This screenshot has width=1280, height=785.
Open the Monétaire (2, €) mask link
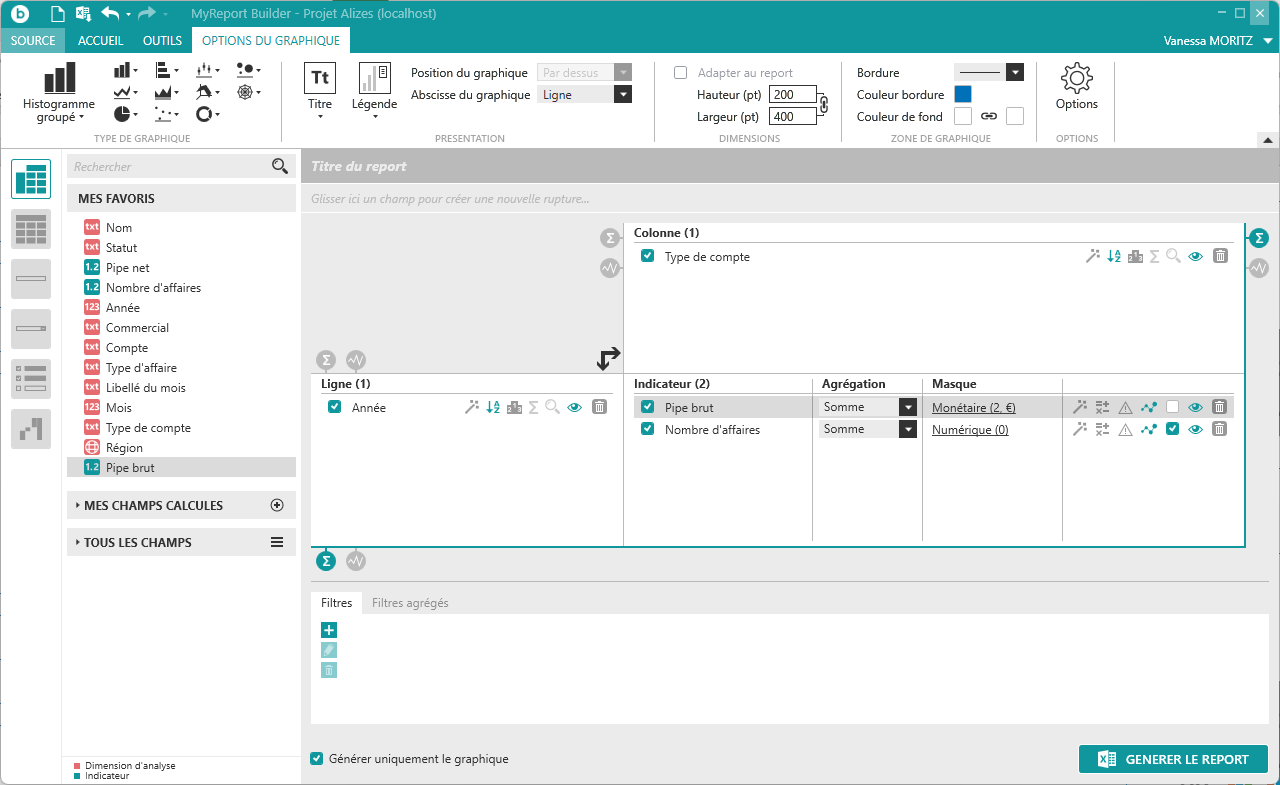tap(973, 408)
